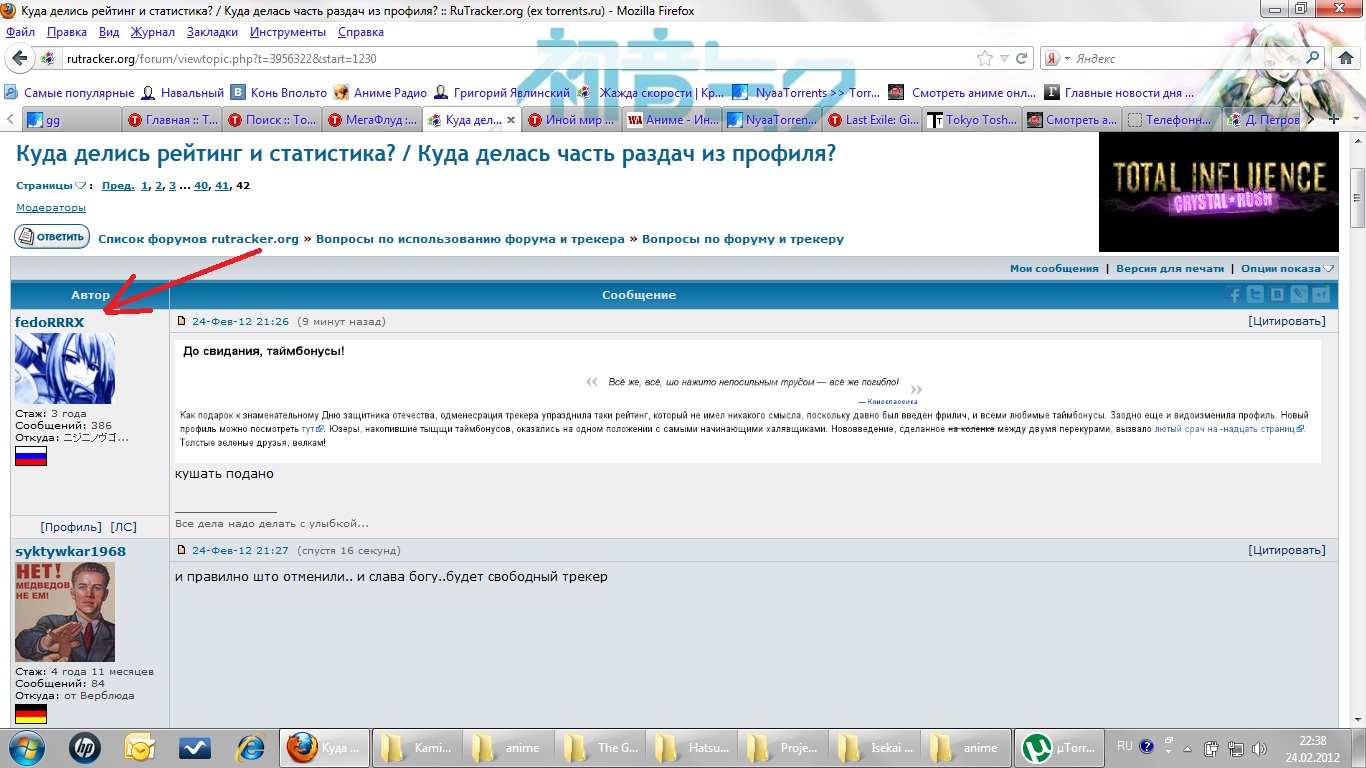Switch to the Last Exile tab
Image resolution: width=1366 pixels, height=768 pixels.
(x=871, y=120)
